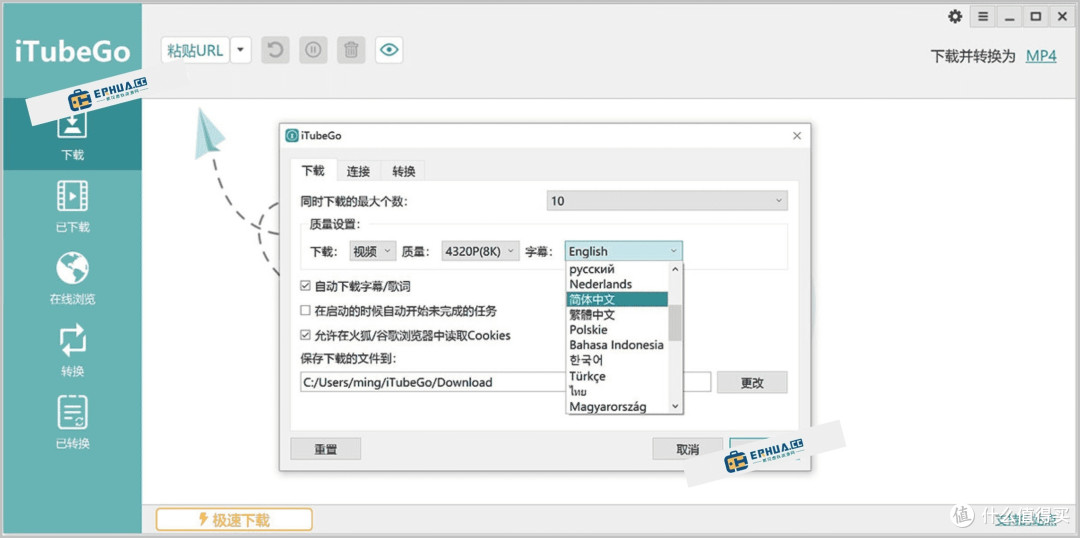Click the trash delete icon
1080x538 pixels.
(351, 50)
